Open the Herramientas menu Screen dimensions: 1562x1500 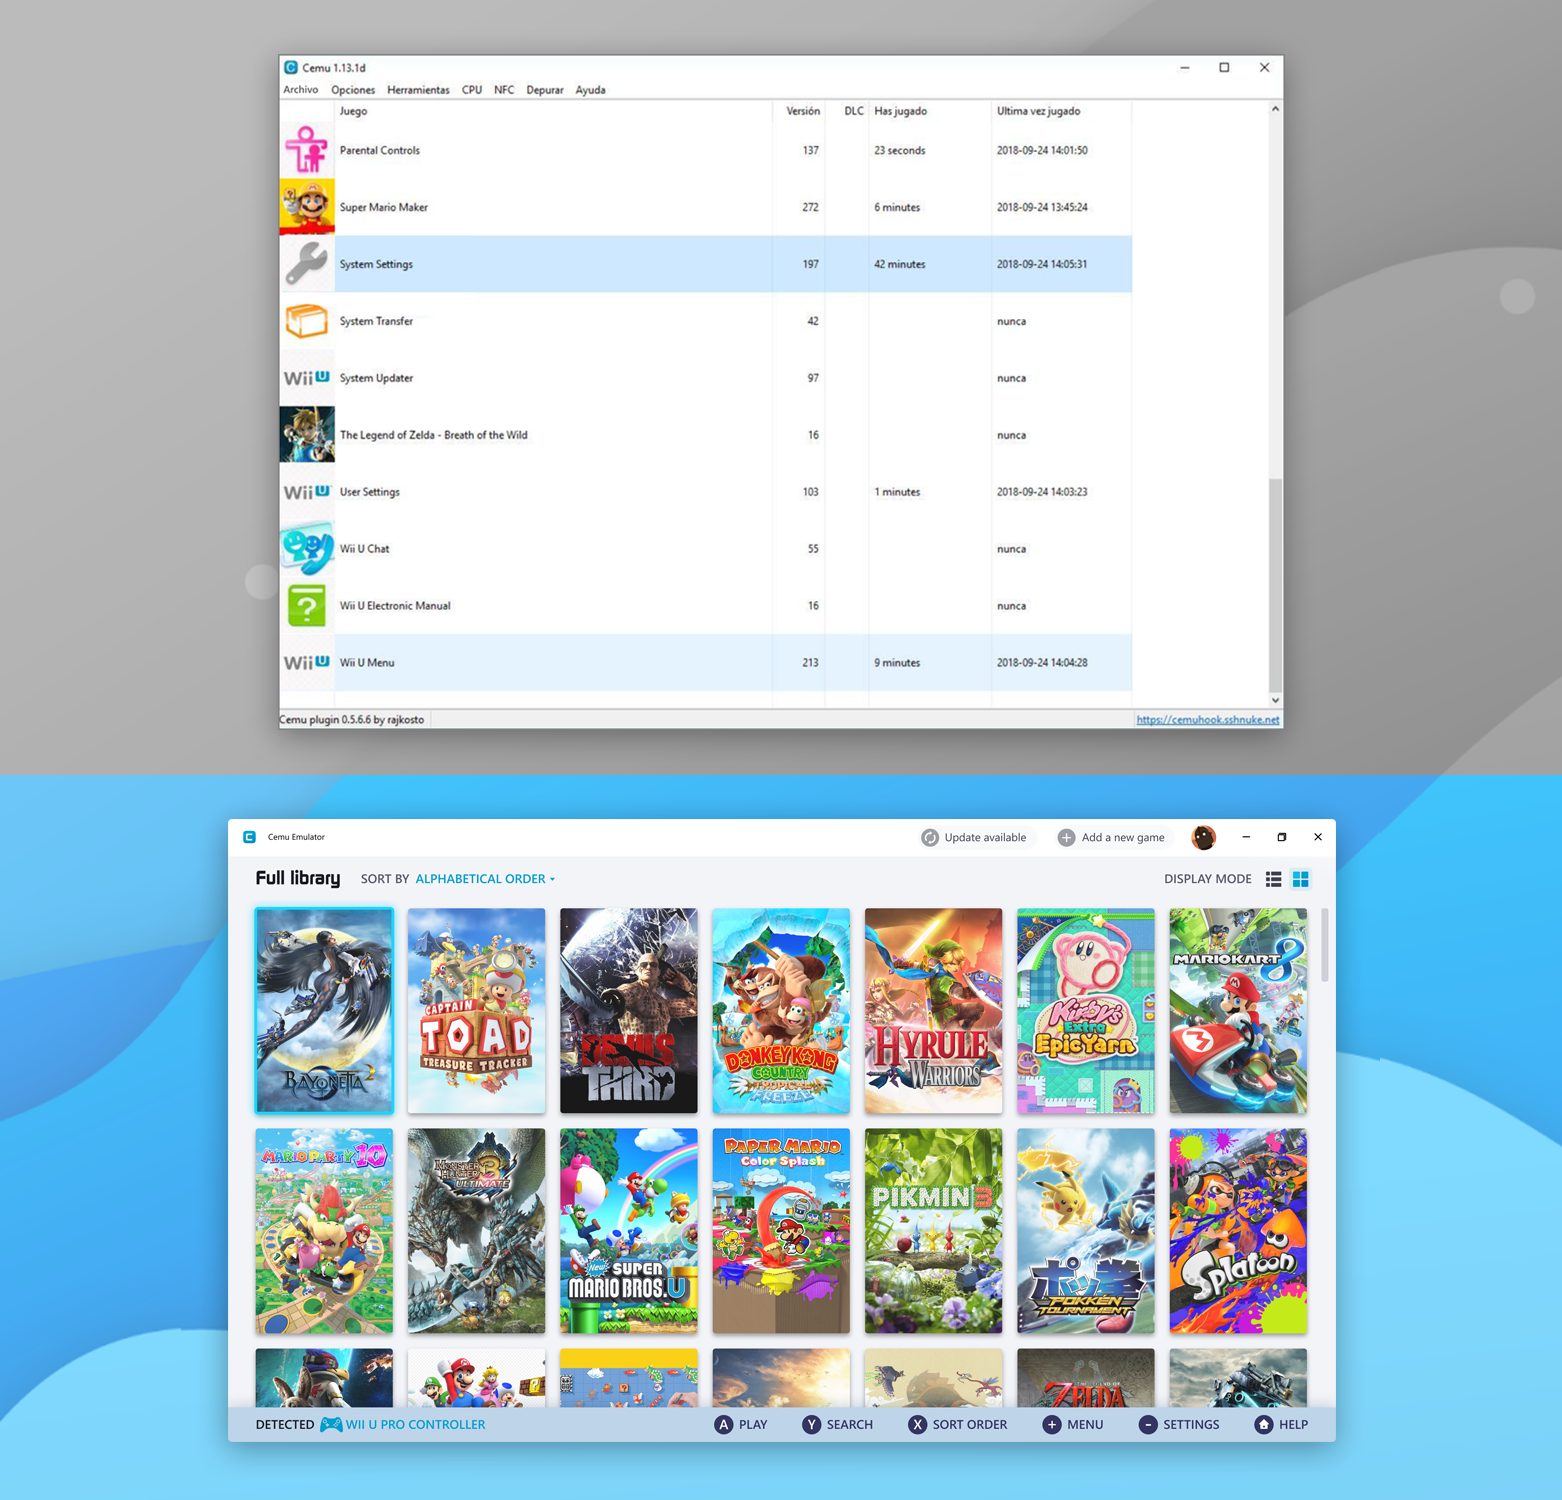click(x=418, y=90)
